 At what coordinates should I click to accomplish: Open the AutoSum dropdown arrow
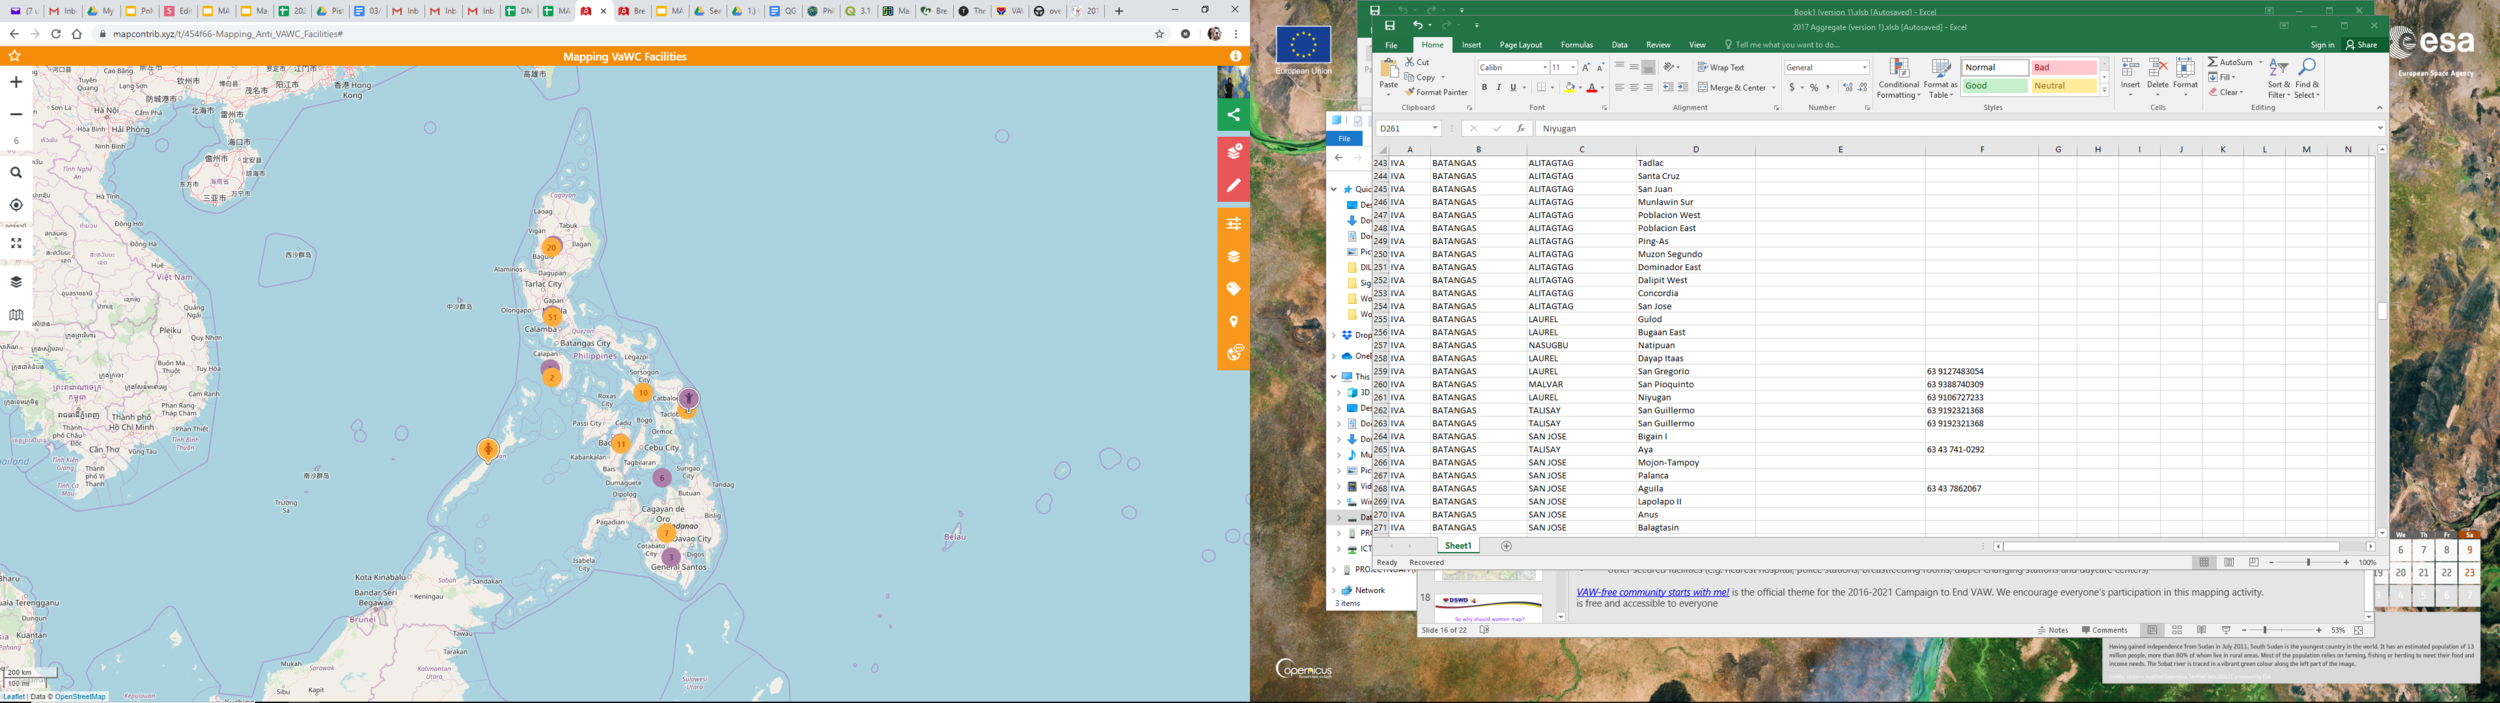[x=2260, y=62]
